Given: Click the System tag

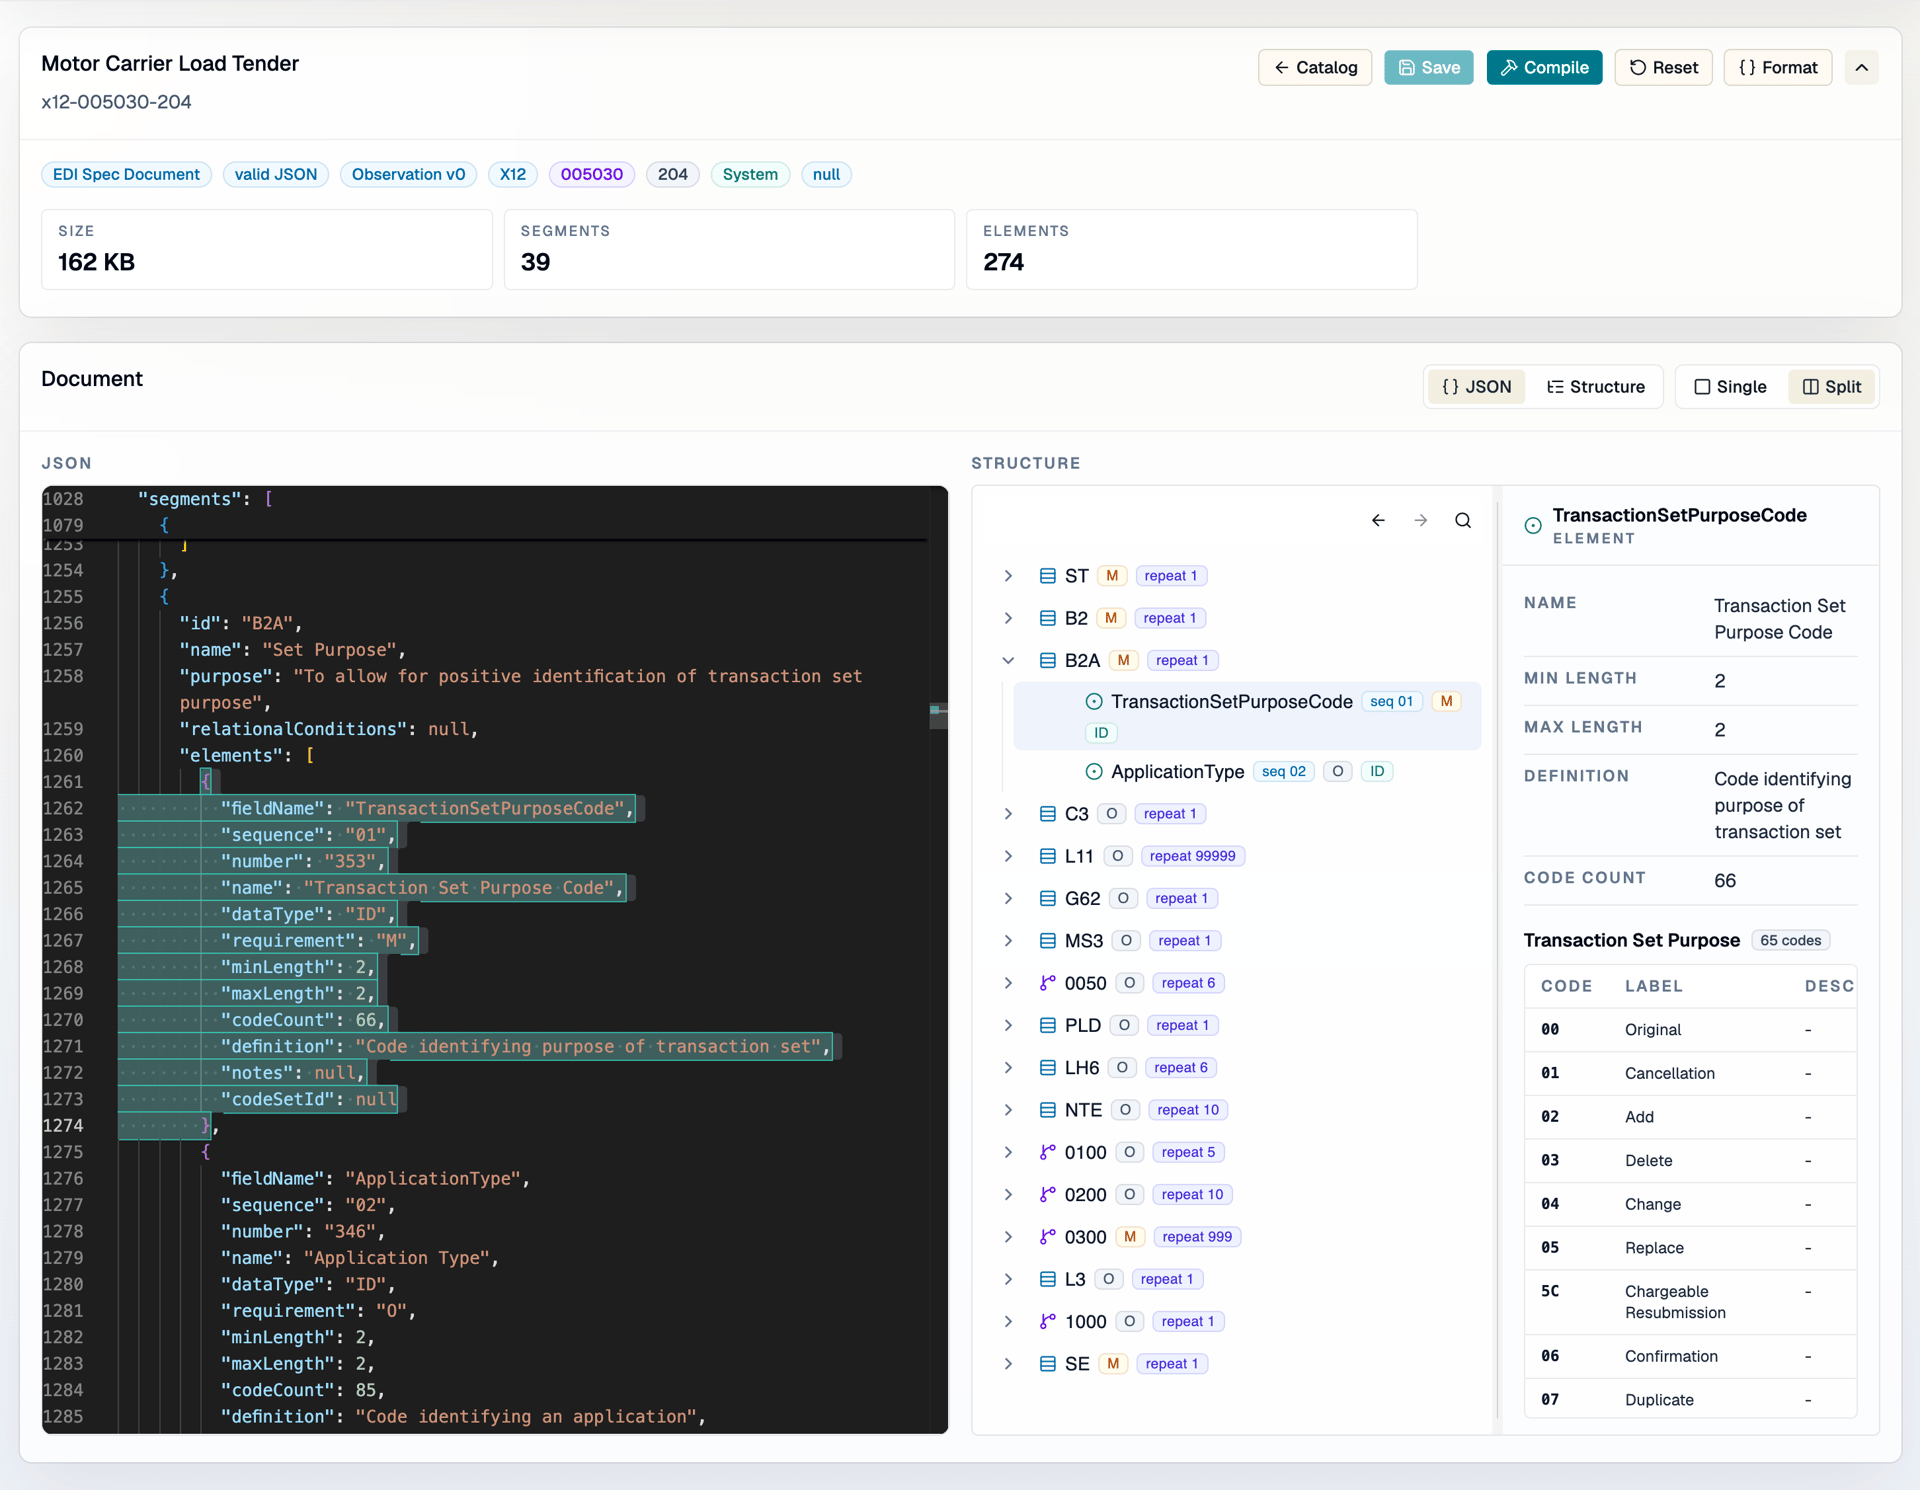Looking at the screenshot, I should click(x=750, y=174).
